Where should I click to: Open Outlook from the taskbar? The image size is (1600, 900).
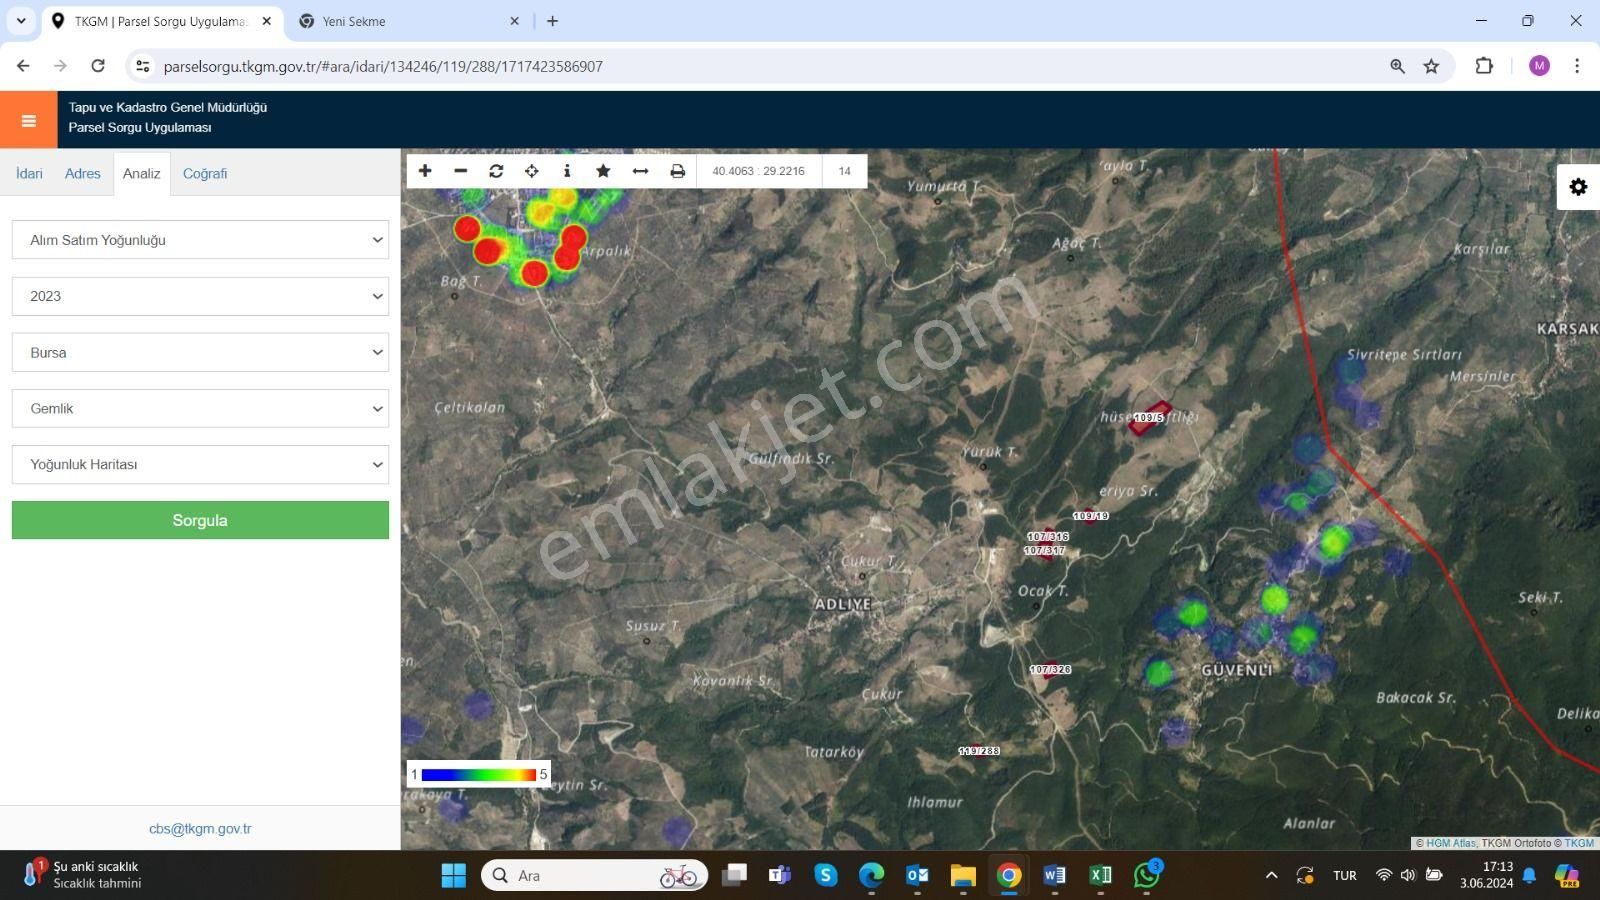coord(917,875)
